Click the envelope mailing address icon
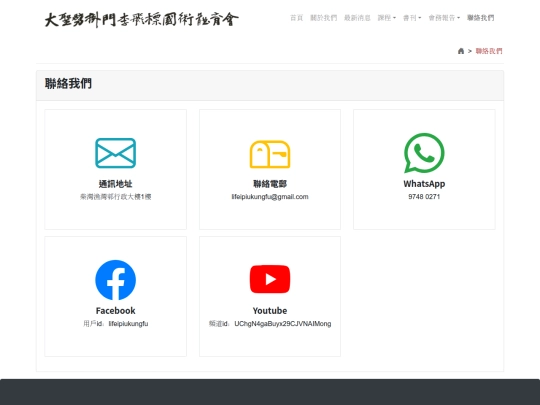Viewport: 540px width, 405px height. coord(115,153)
